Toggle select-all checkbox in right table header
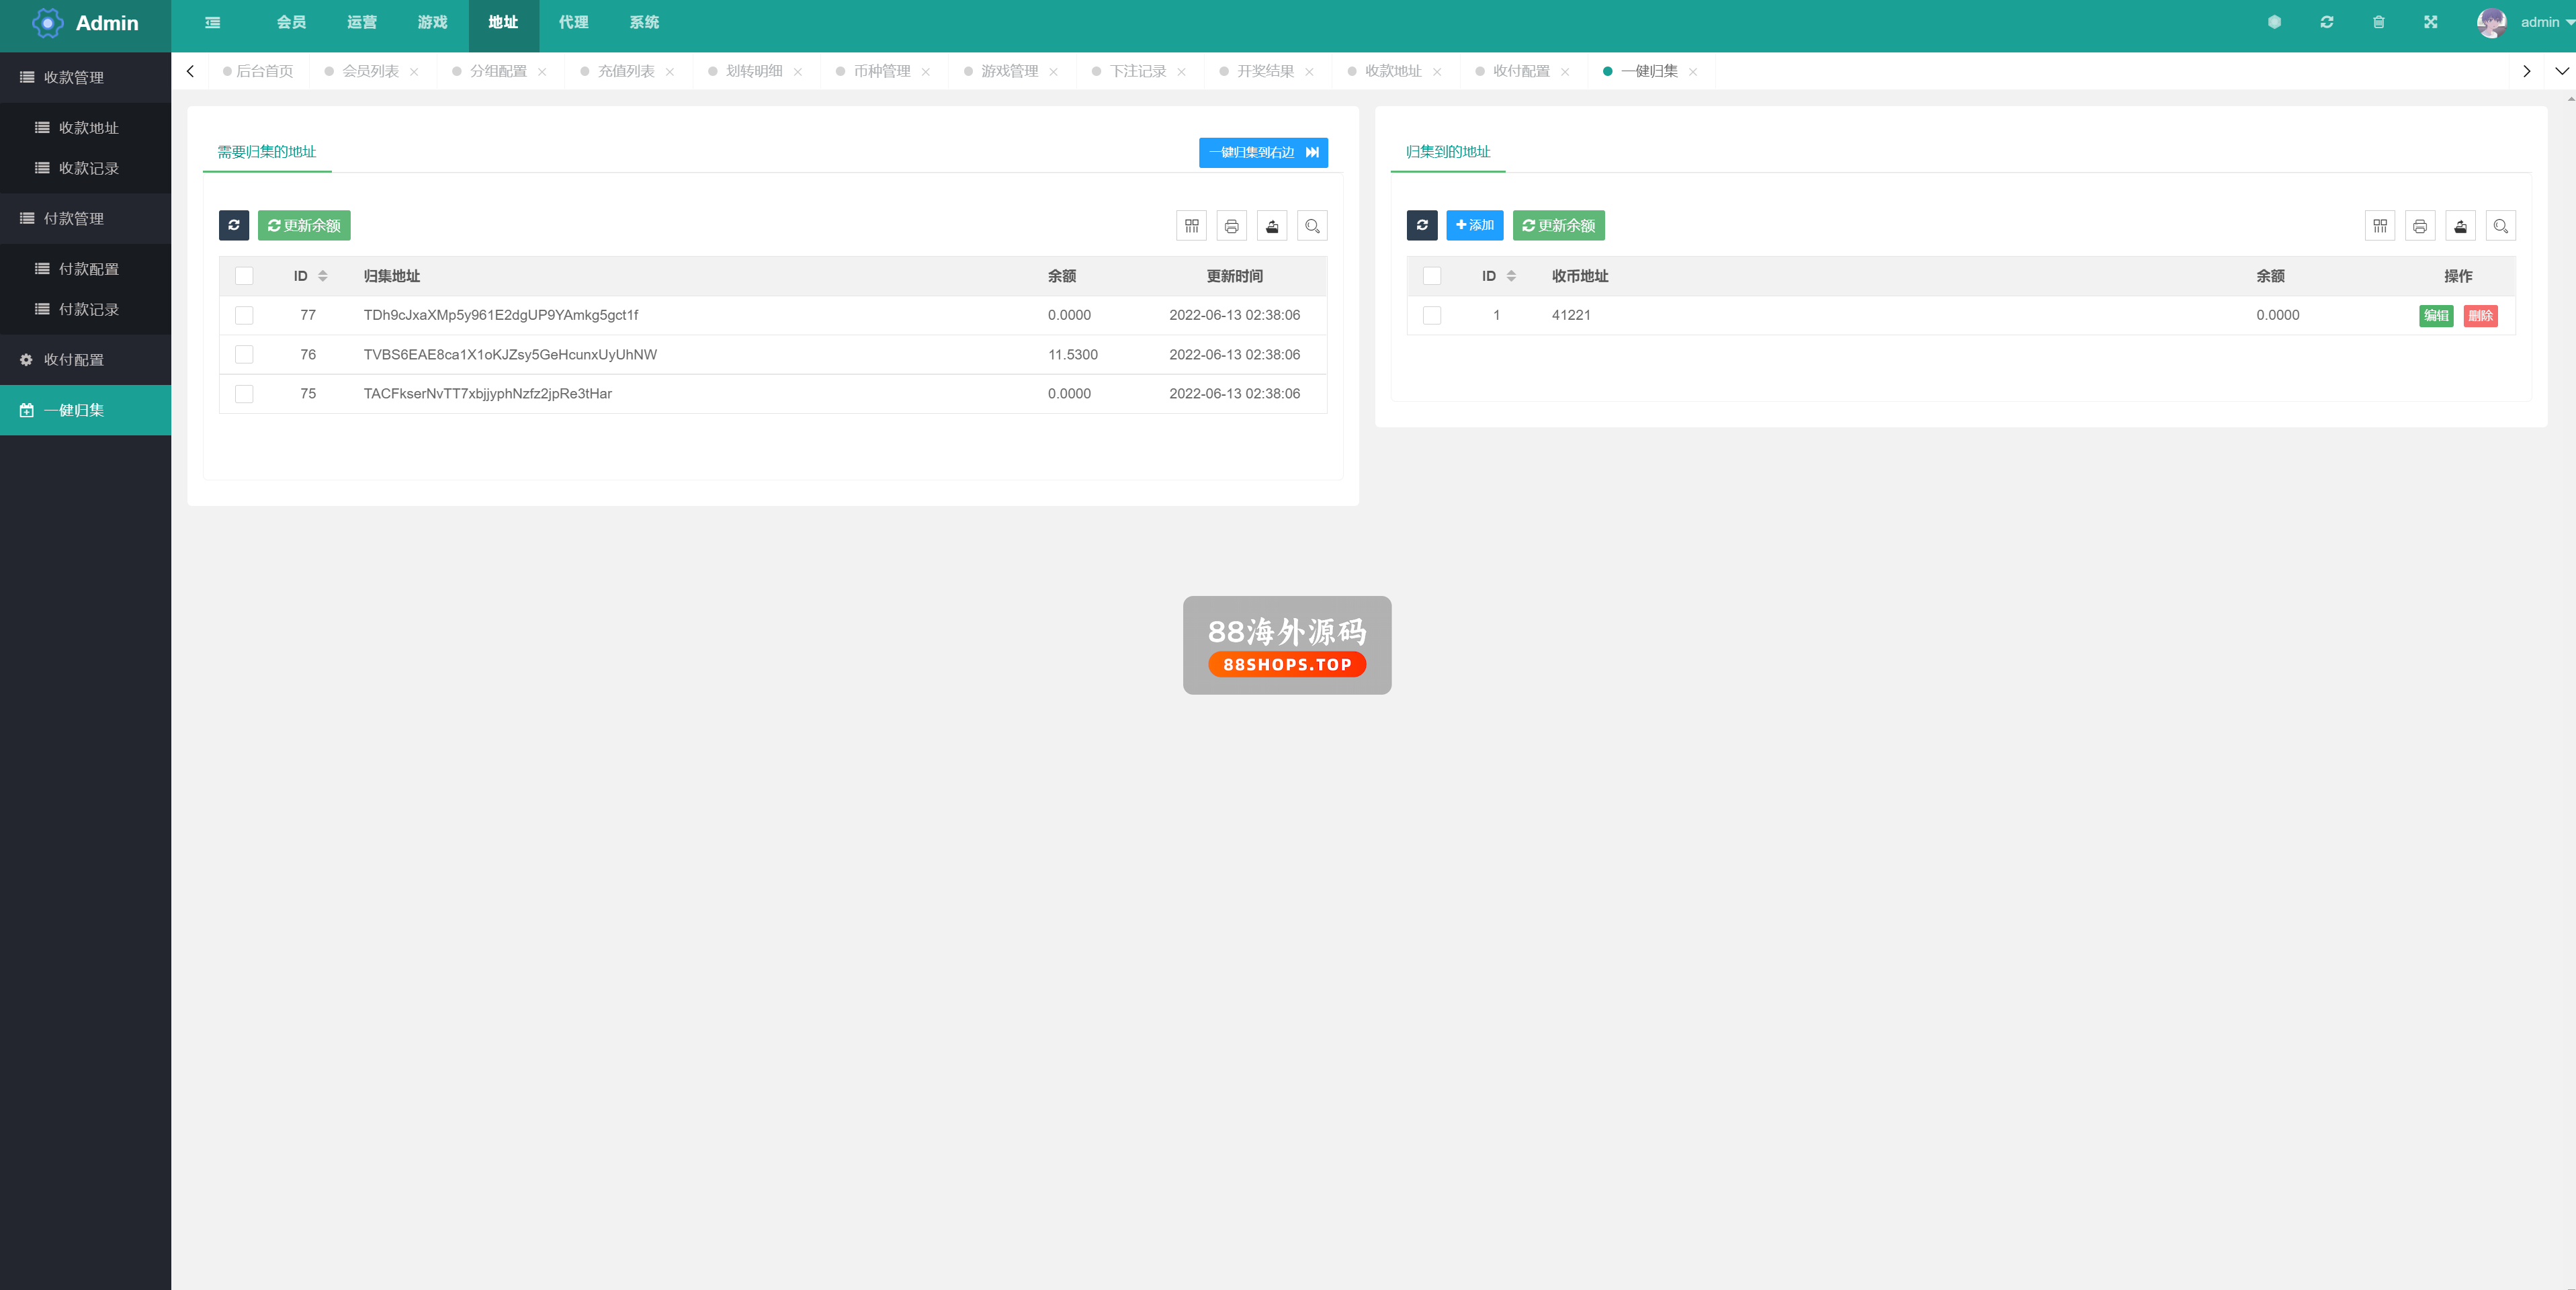The width and height of the screenshot is (2576, 1290). pyautogui.click(x=1431, y=276)
